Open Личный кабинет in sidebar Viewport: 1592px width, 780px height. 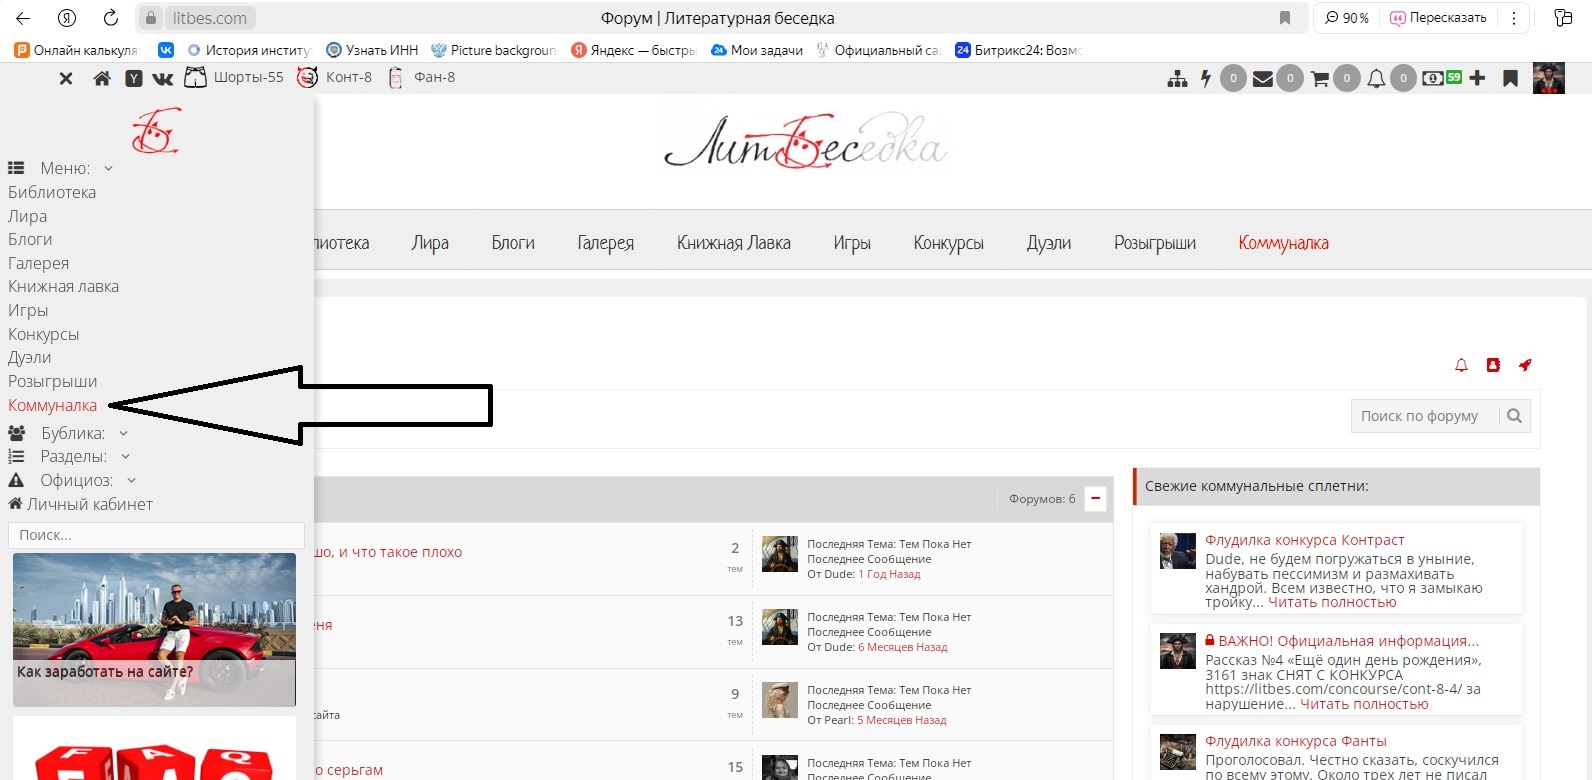click(89, 504)
